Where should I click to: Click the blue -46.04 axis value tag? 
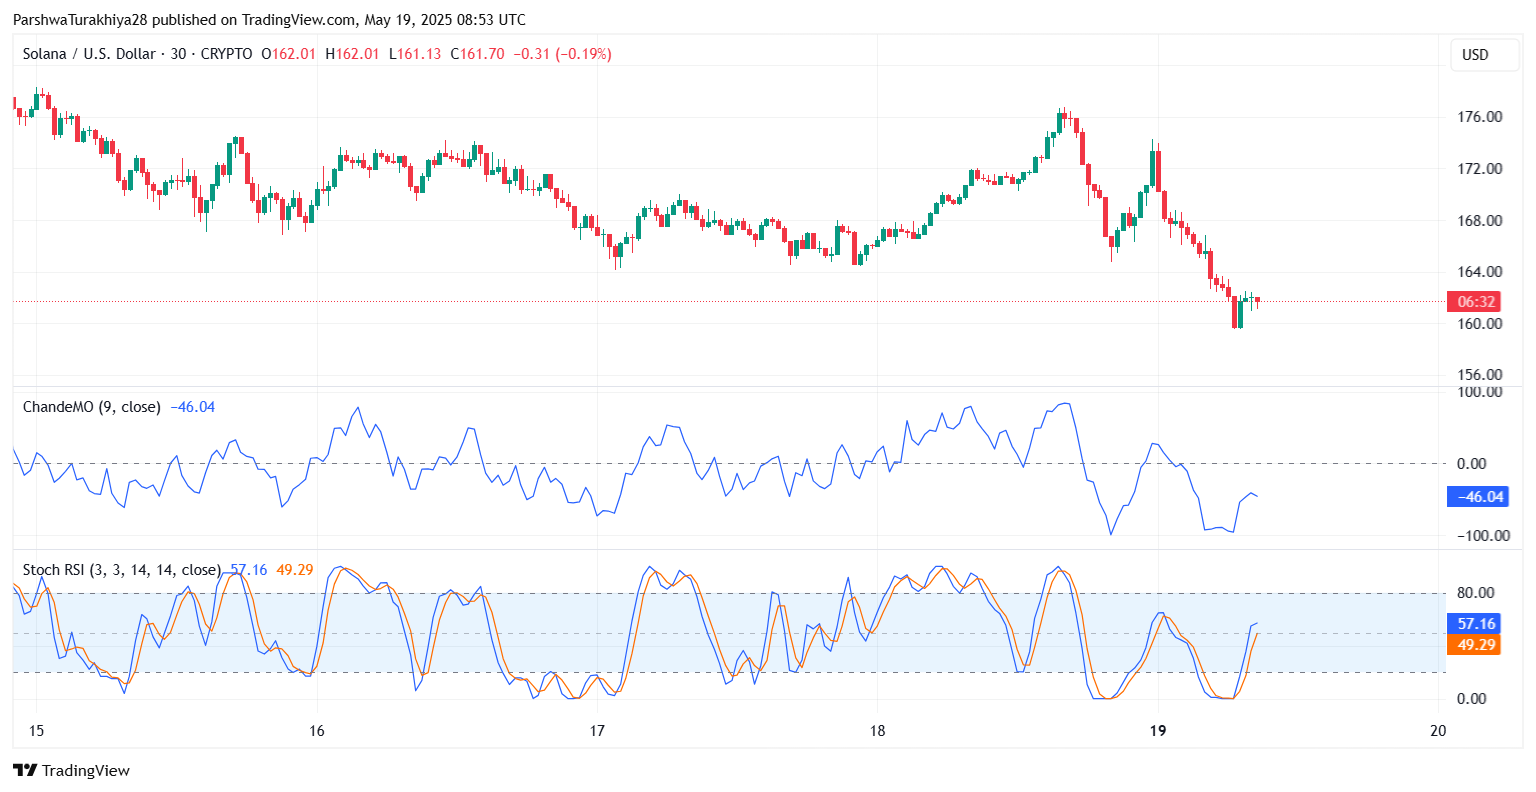coord(1479,497)
